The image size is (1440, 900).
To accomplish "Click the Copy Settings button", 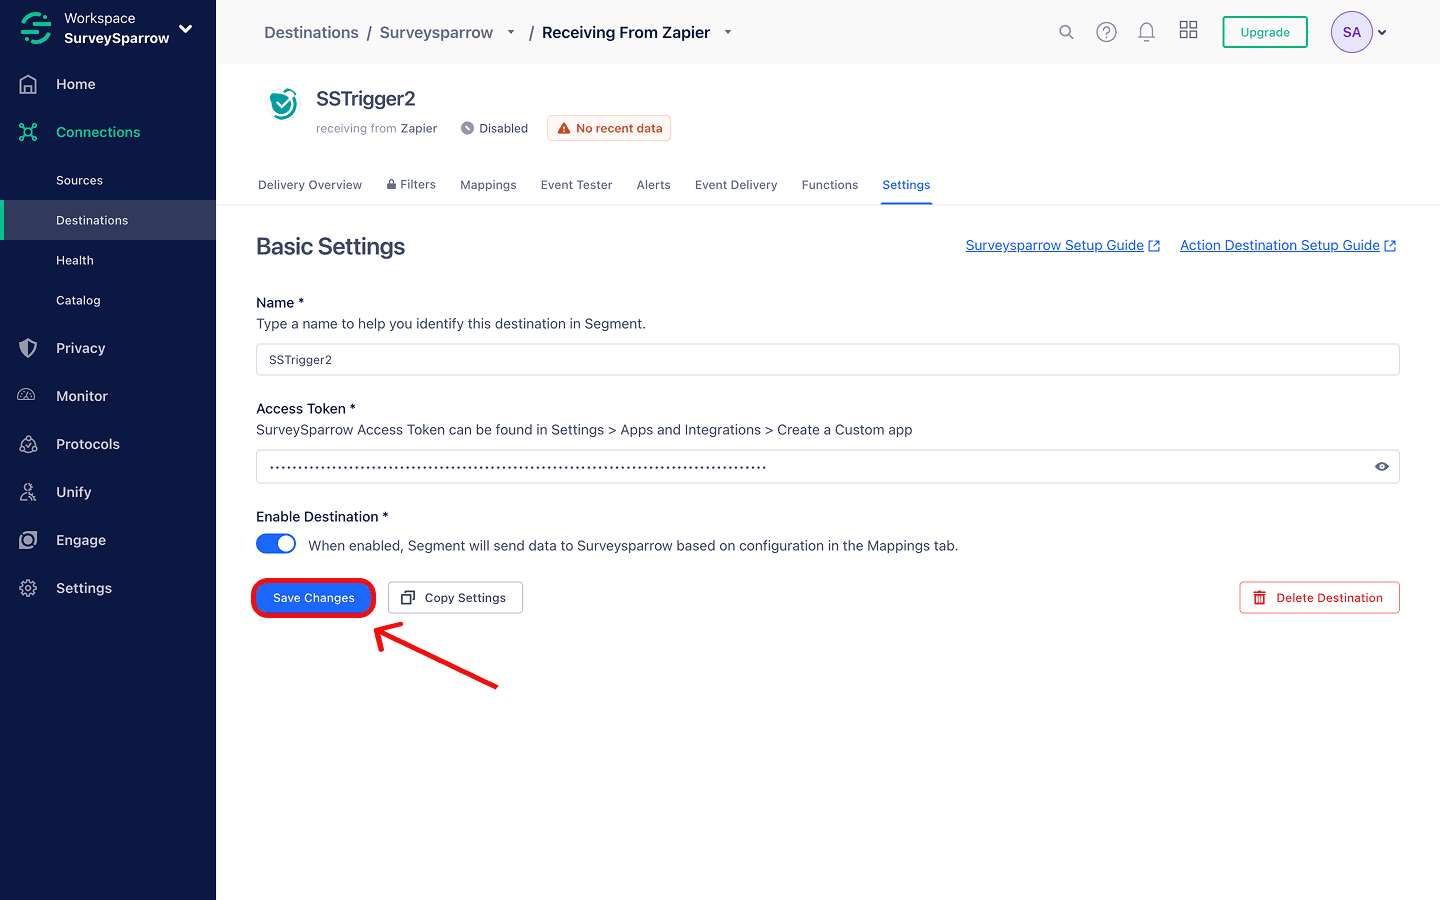I will click(455, 598).
